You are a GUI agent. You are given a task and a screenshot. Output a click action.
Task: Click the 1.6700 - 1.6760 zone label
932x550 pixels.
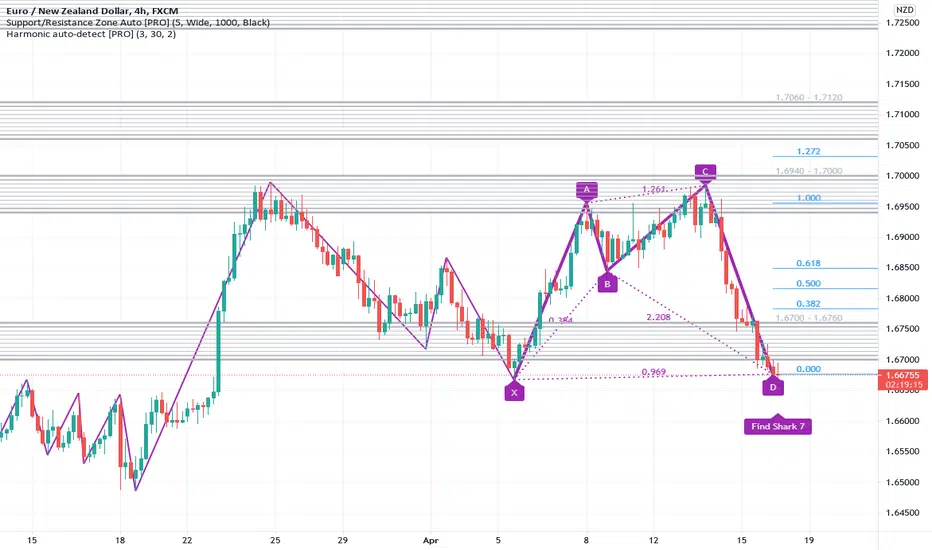[x=809, y=318]
